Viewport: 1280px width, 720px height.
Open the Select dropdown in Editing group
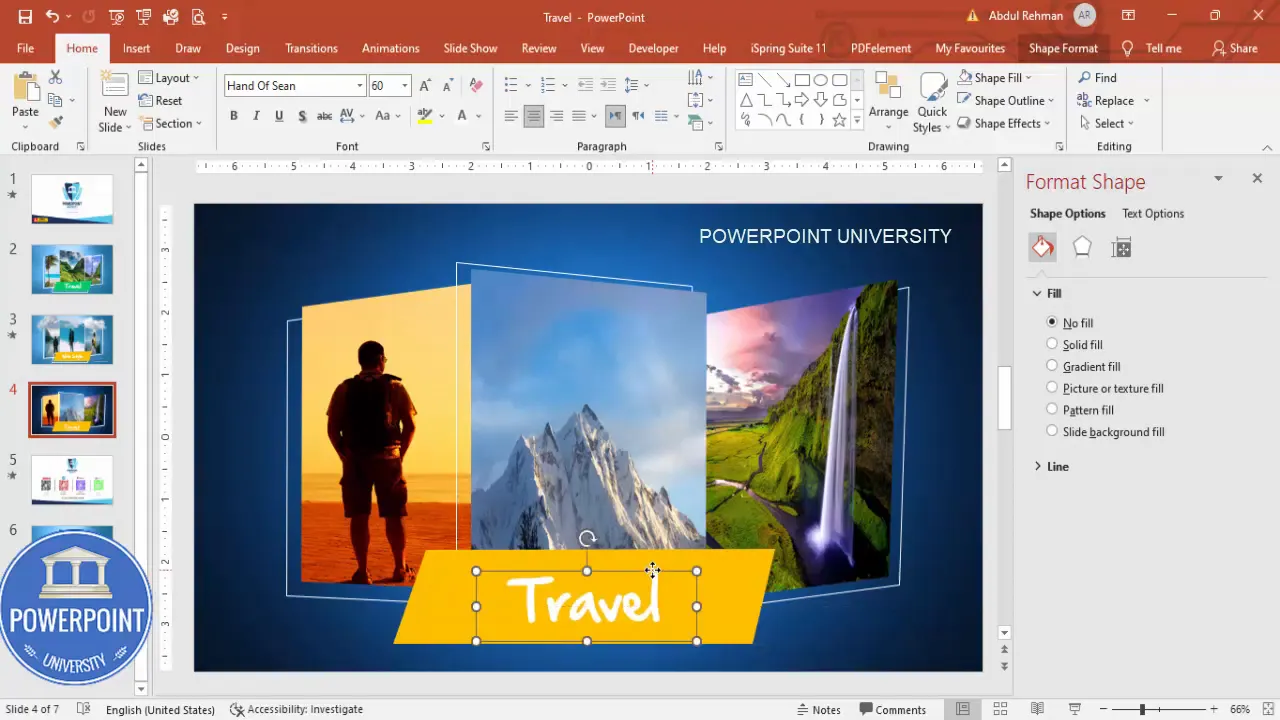(1106, 123)
